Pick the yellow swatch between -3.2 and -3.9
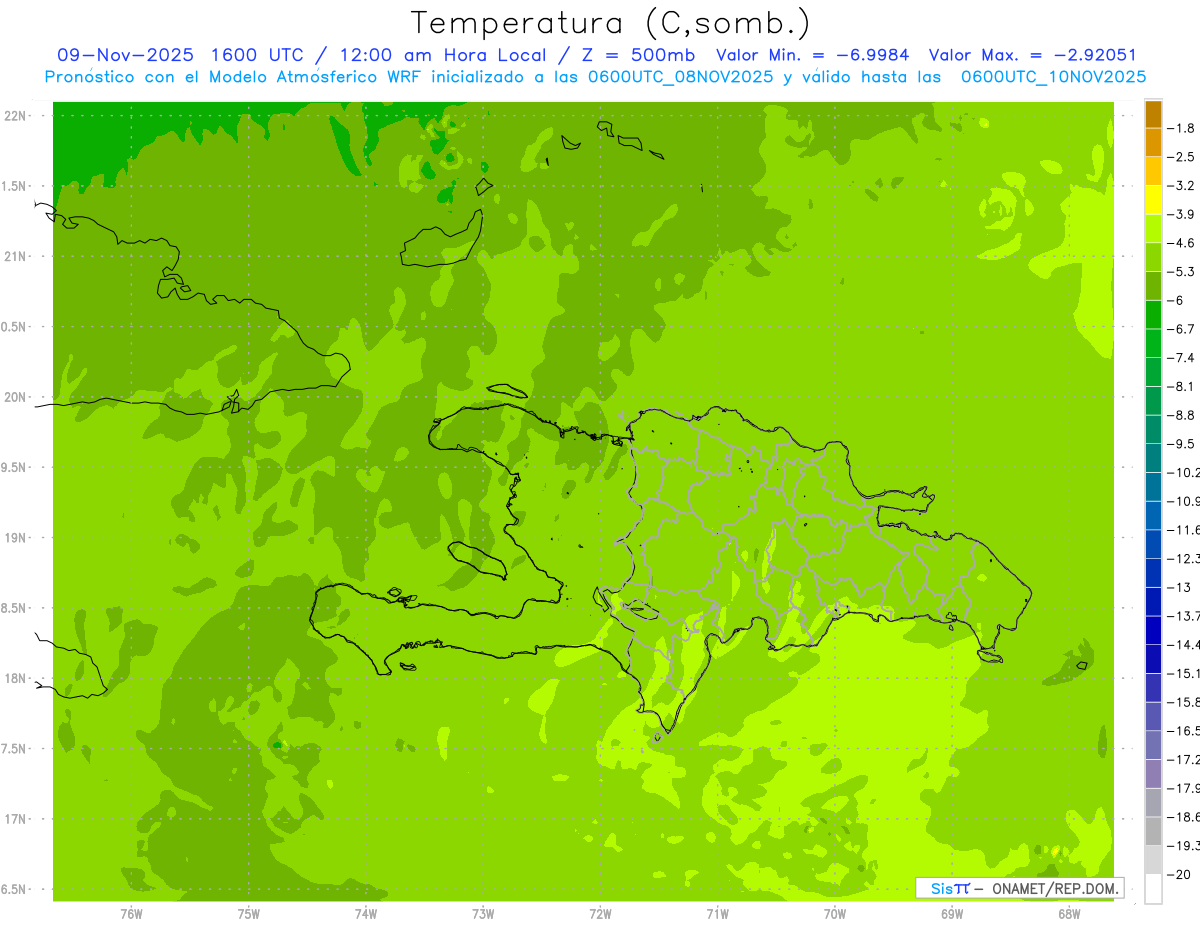The height and width of the screenshot is (927, 1200). click(x=1153, y=200)
